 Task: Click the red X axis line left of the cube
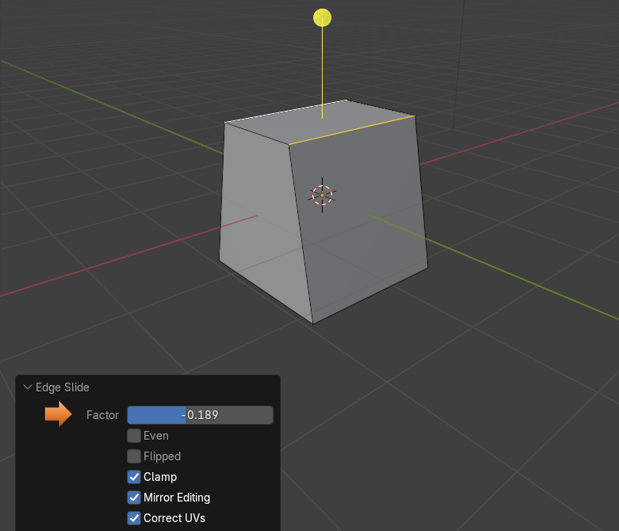click(120, 260)
